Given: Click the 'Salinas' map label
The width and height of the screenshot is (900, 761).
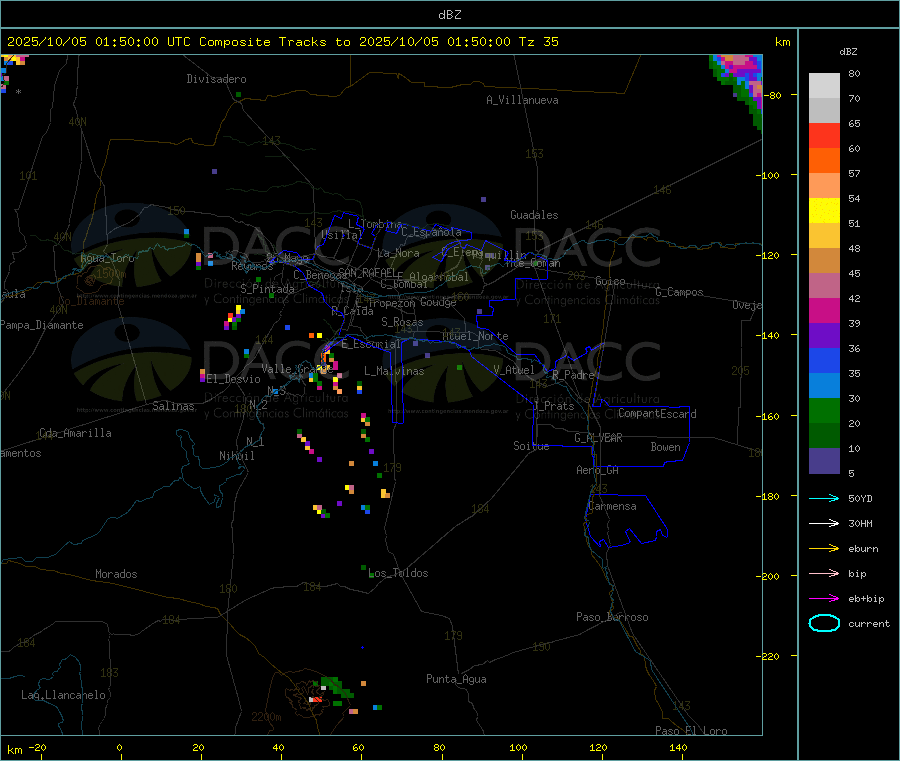Looking at the screenshot, I should click(x=173, y=406).
